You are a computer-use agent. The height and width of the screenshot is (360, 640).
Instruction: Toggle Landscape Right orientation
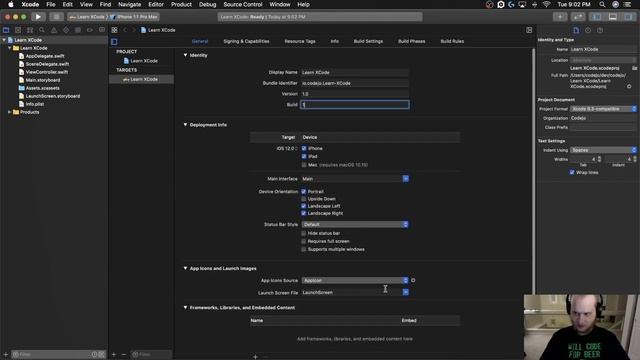(x=304, y=213)
